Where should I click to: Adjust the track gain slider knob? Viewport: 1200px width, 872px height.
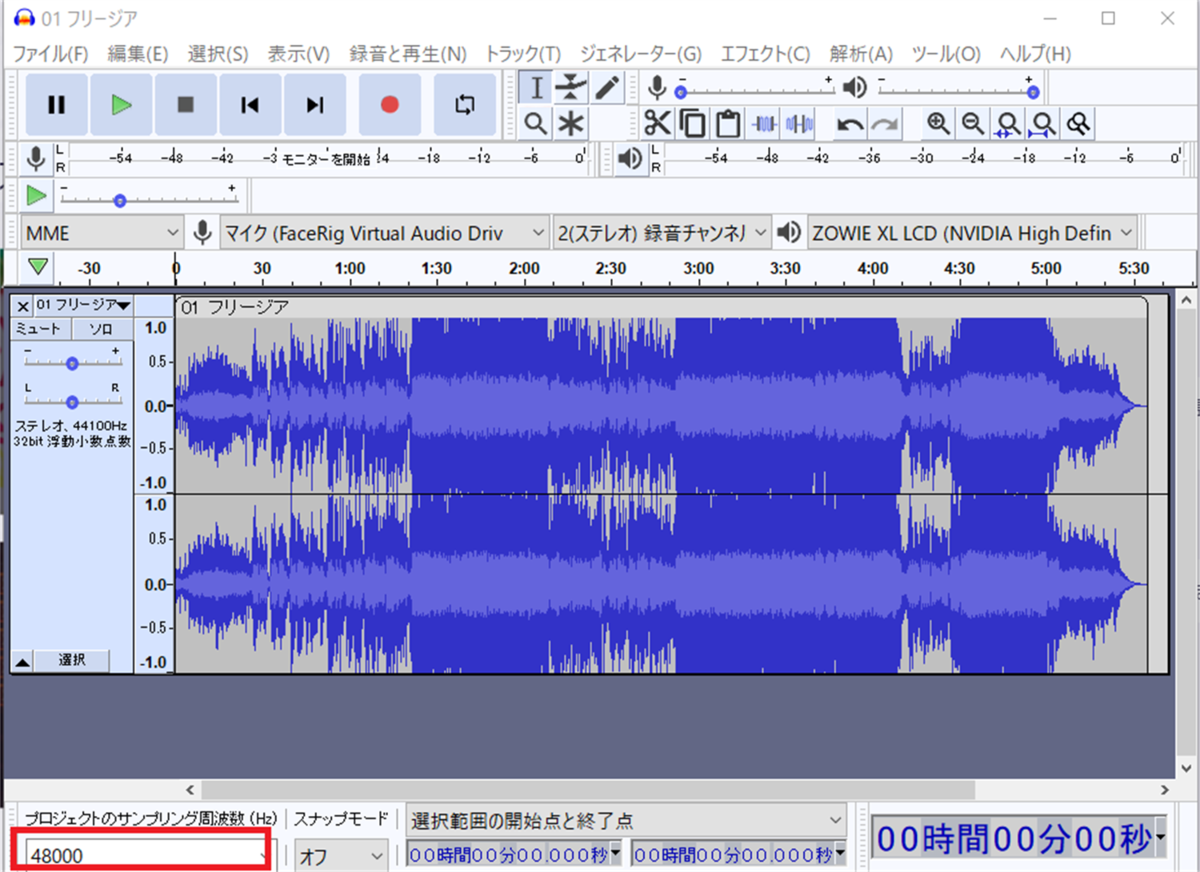pos(72,364)
